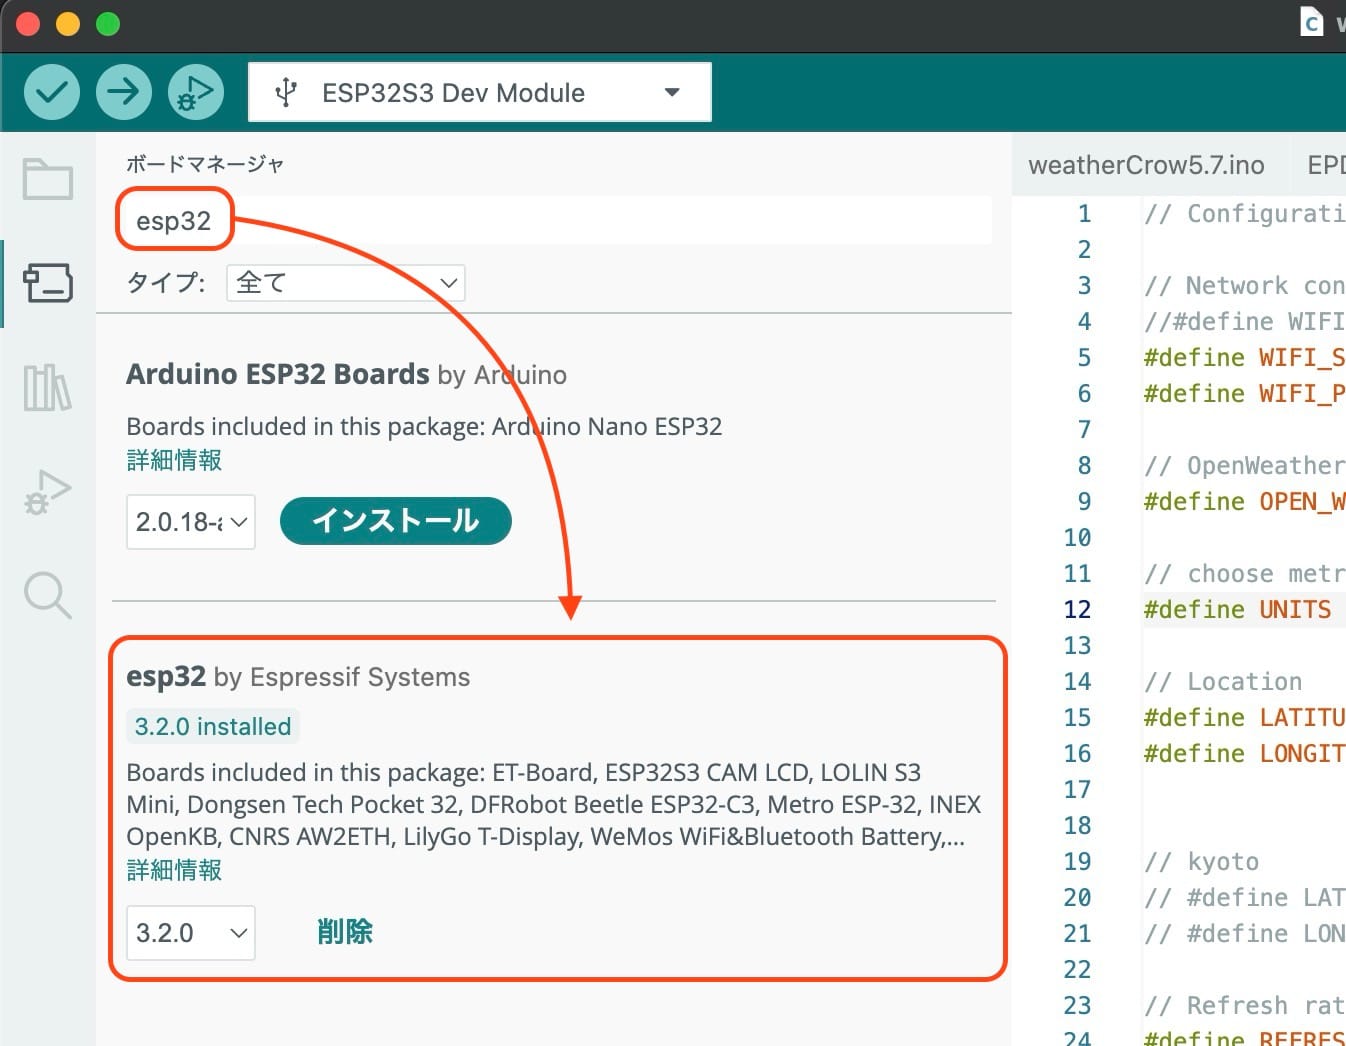Click the '// Network con' comment line
Image resolution: width=1346 pixels, height=1046 pixels.
(1245, 286)
